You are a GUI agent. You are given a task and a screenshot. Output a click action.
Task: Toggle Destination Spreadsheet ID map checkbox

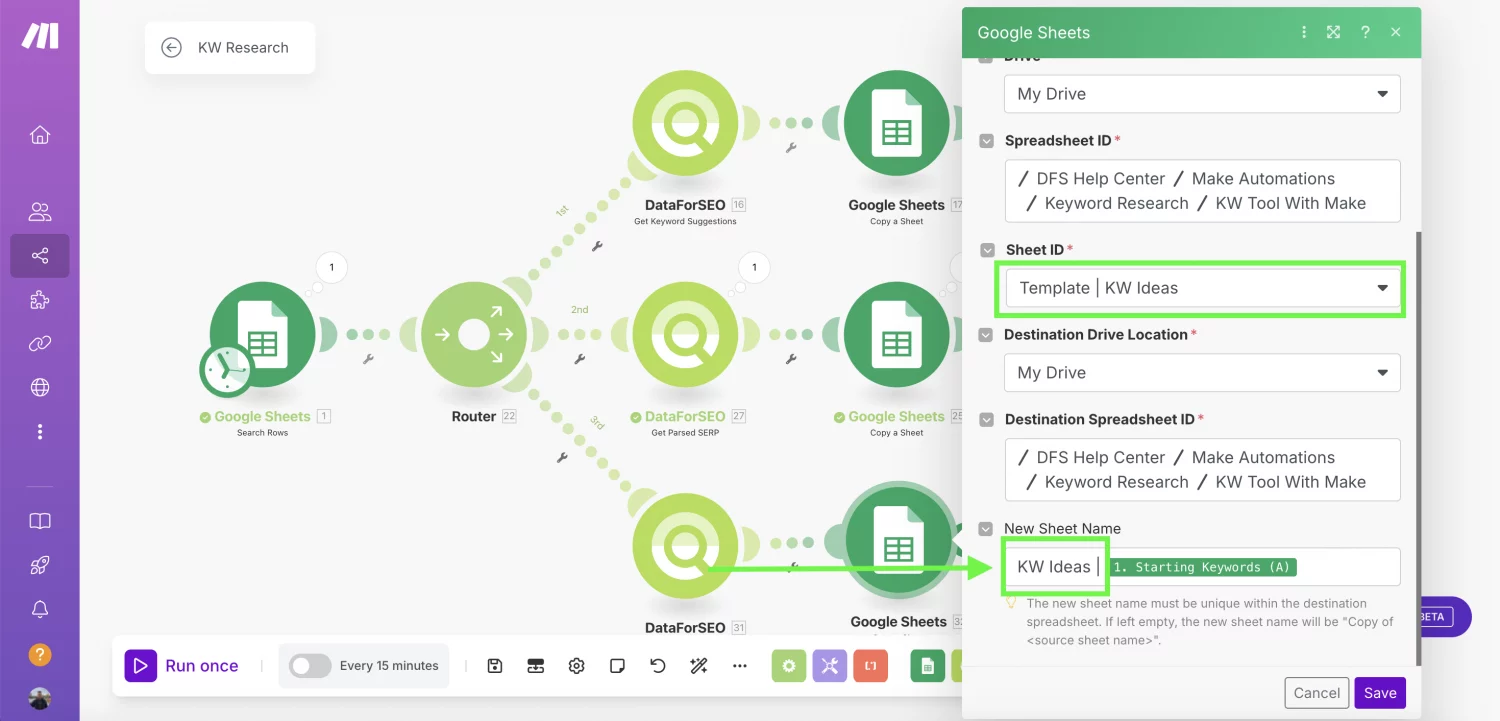tap(987, 420)
